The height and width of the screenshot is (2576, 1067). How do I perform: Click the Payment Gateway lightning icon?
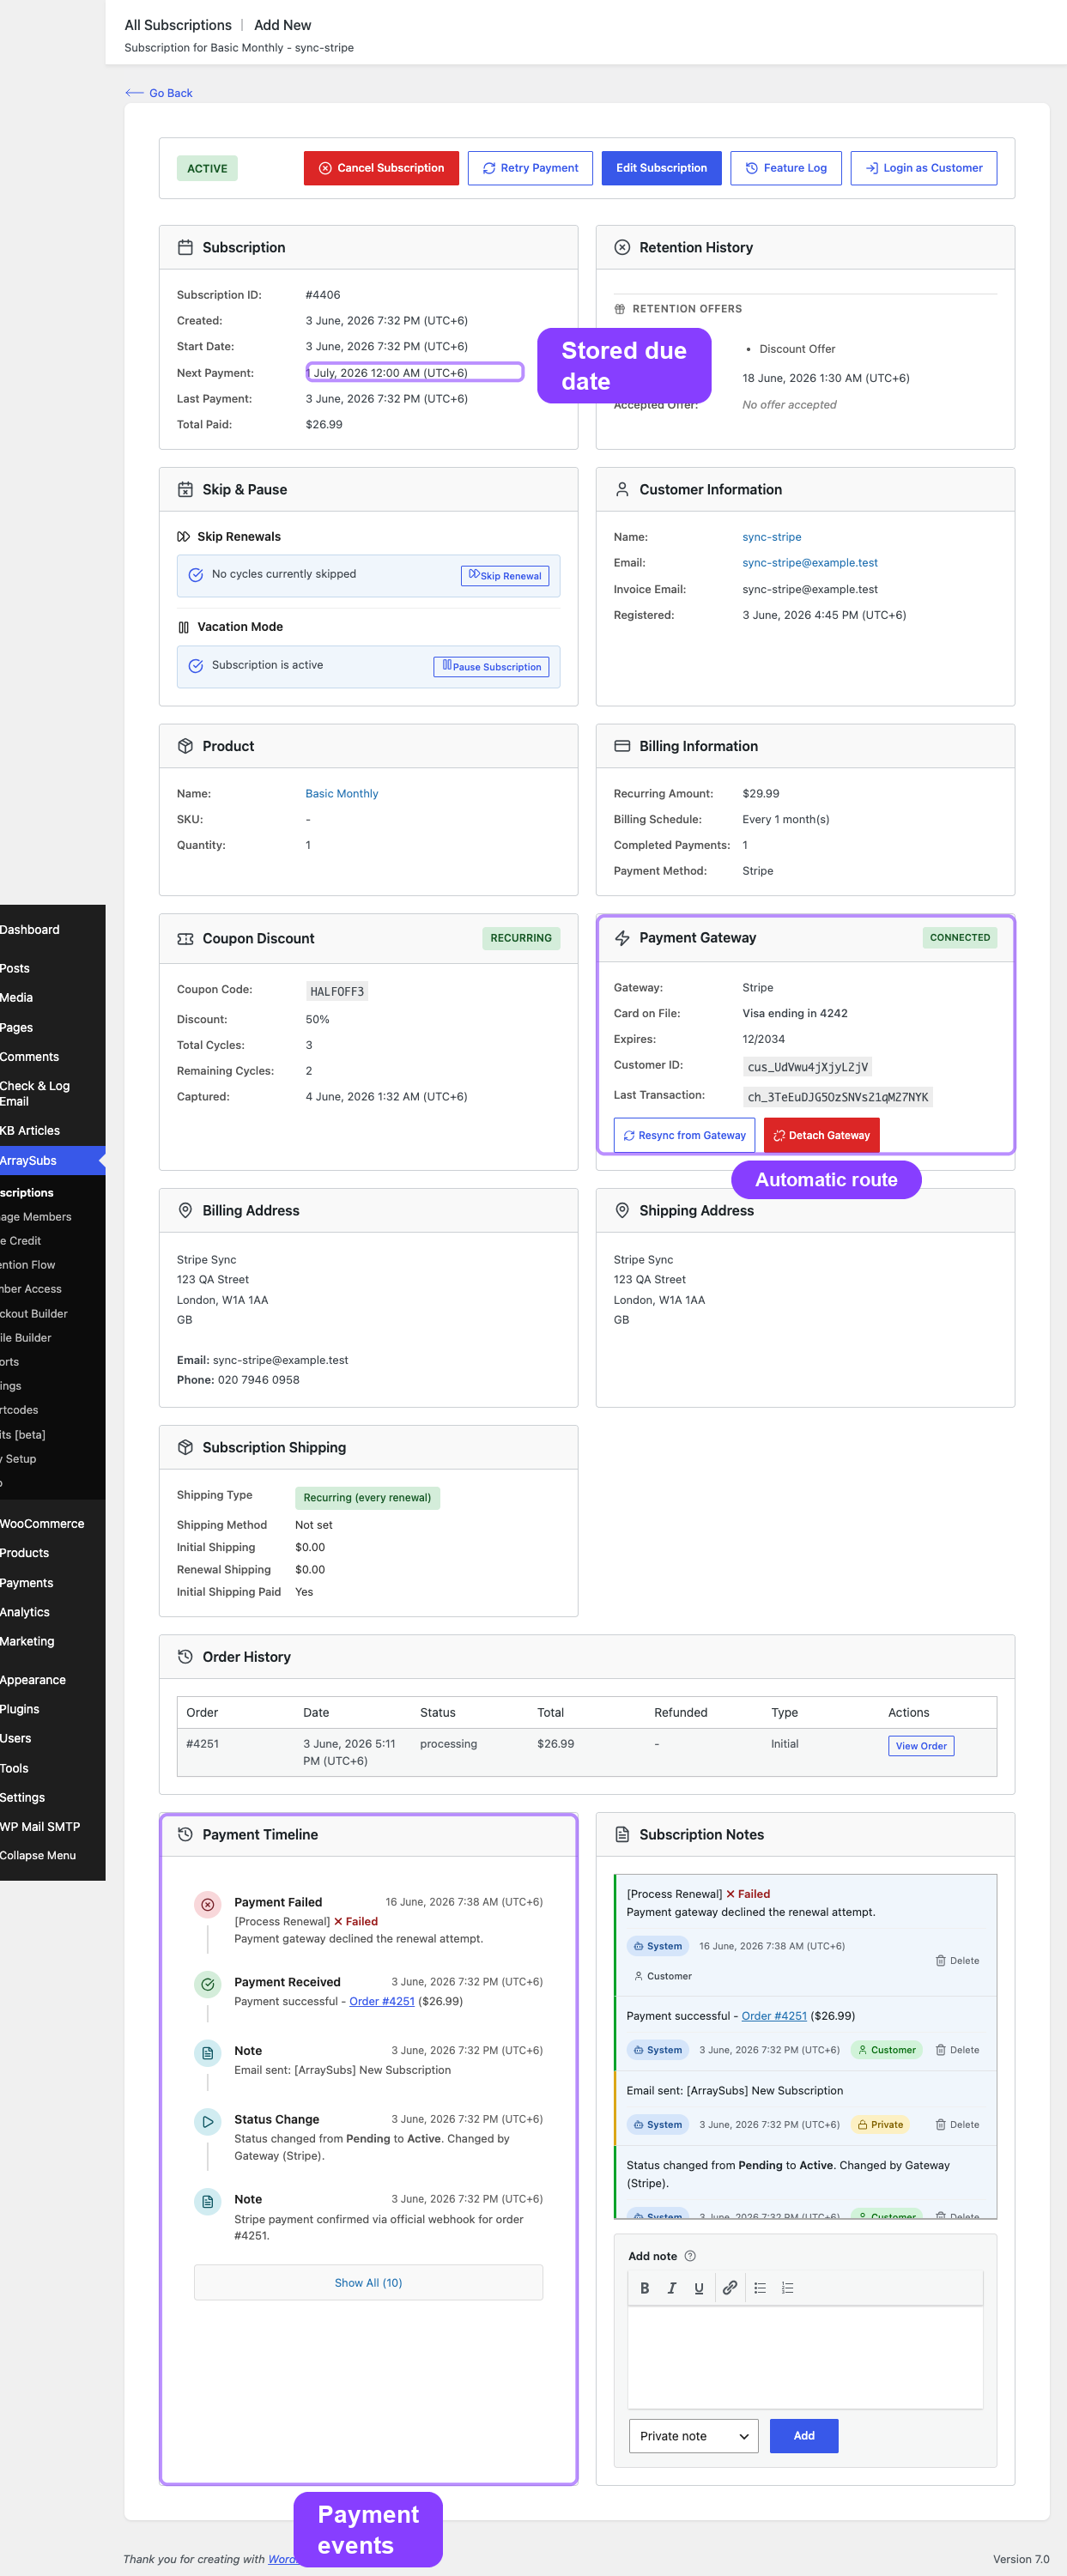[622, 938]
